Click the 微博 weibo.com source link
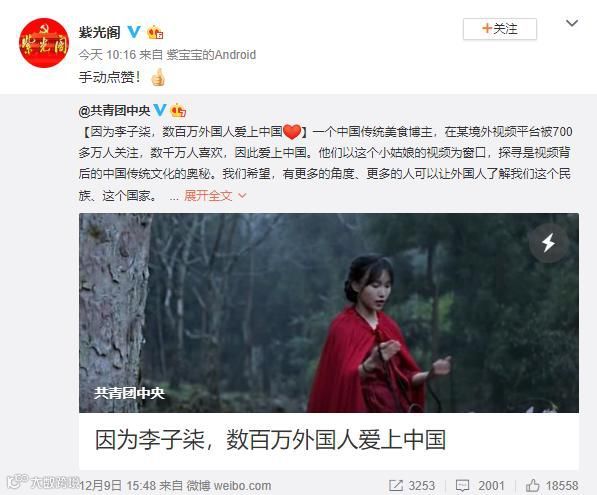Viewport: 597px width, 495px height. pyautogui.click(x=229, y=485)
